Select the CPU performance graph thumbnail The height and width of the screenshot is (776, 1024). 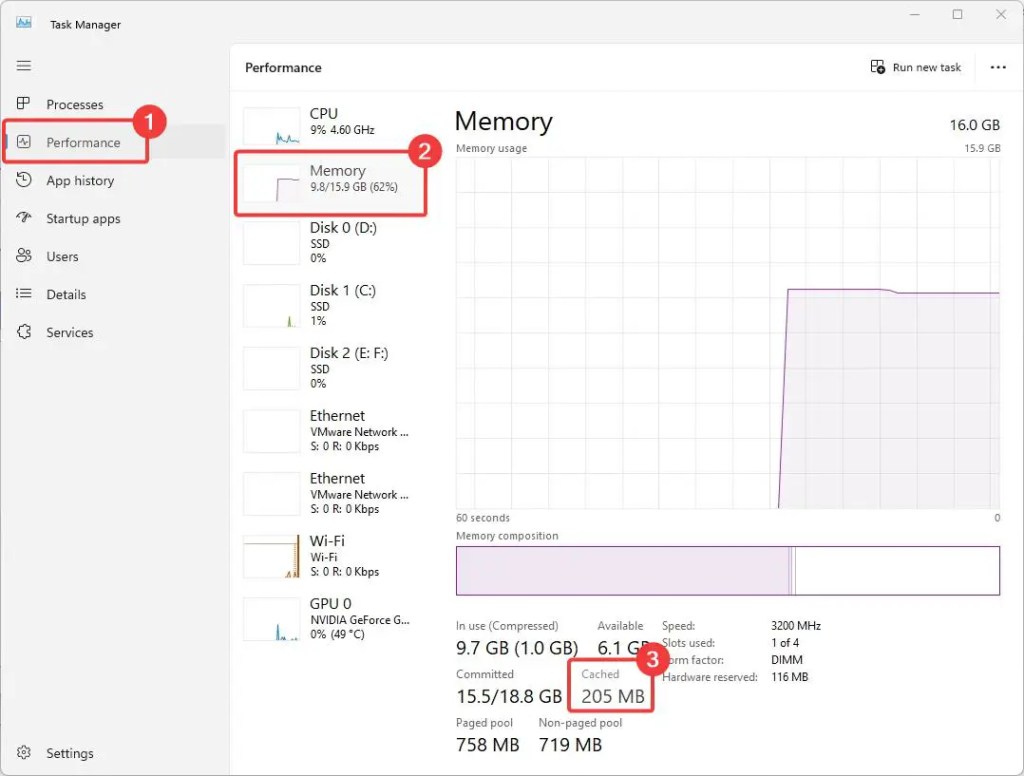point(272,126)
